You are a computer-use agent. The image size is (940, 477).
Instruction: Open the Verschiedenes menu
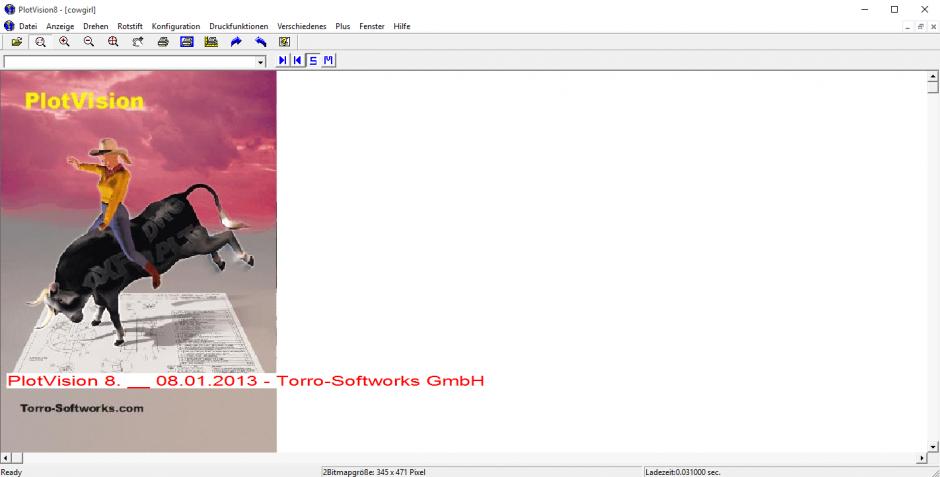(x=302, y=26)
